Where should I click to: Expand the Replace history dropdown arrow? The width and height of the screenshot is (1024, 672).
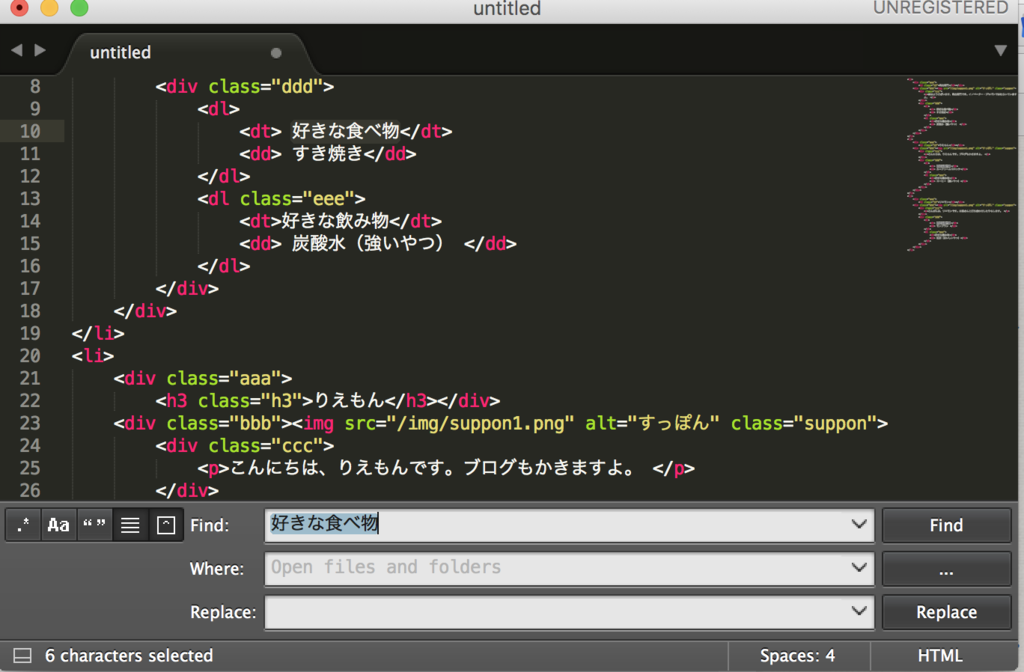(x=858, y=611)
